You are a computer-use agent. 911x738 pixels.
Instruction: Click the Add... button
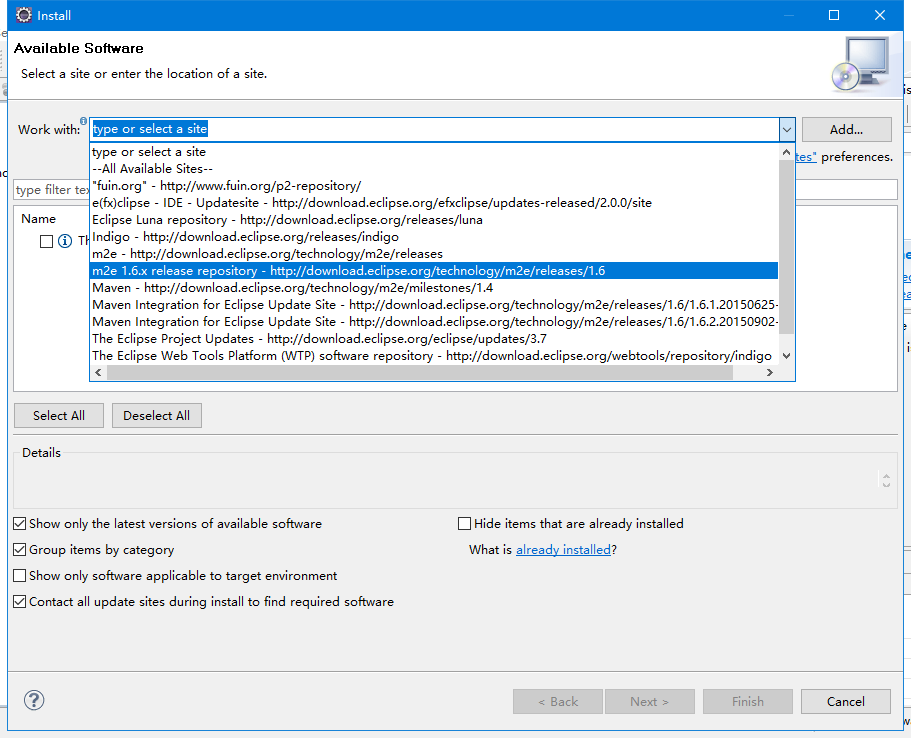[847, 130]
